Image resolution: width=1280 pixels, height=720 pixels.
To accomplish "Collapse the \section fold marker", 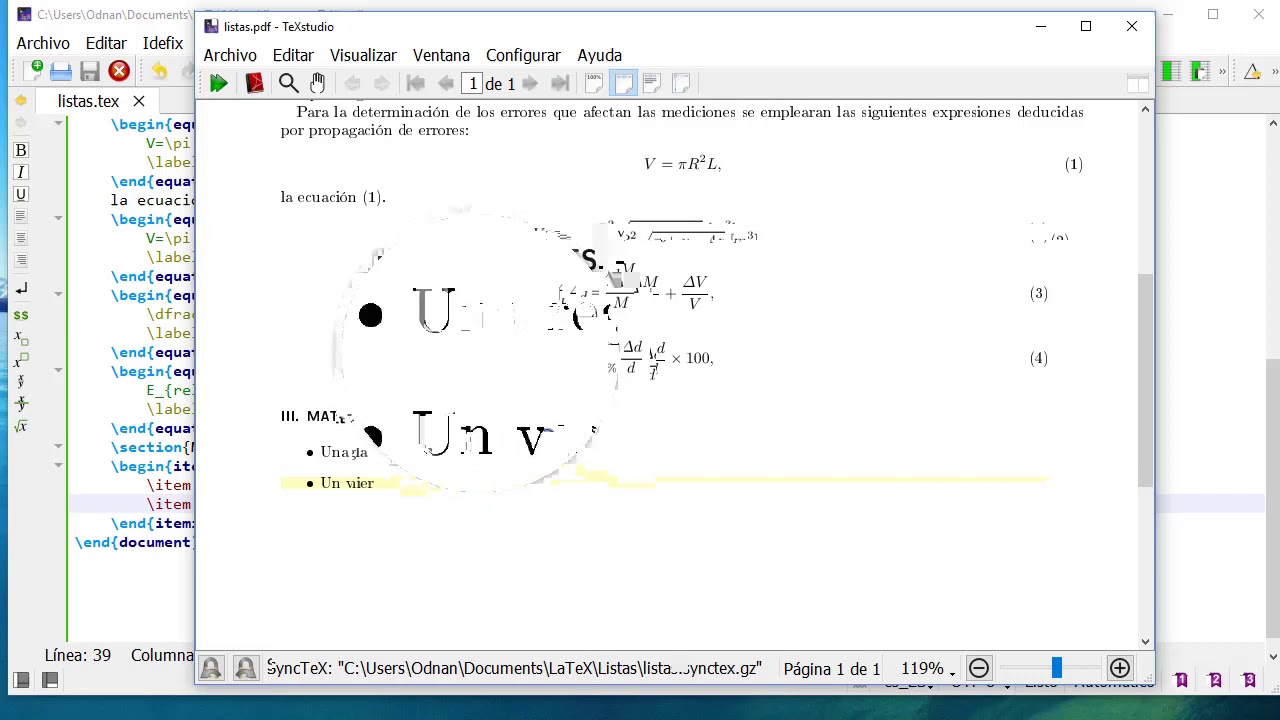I will (x=58, y=446).
